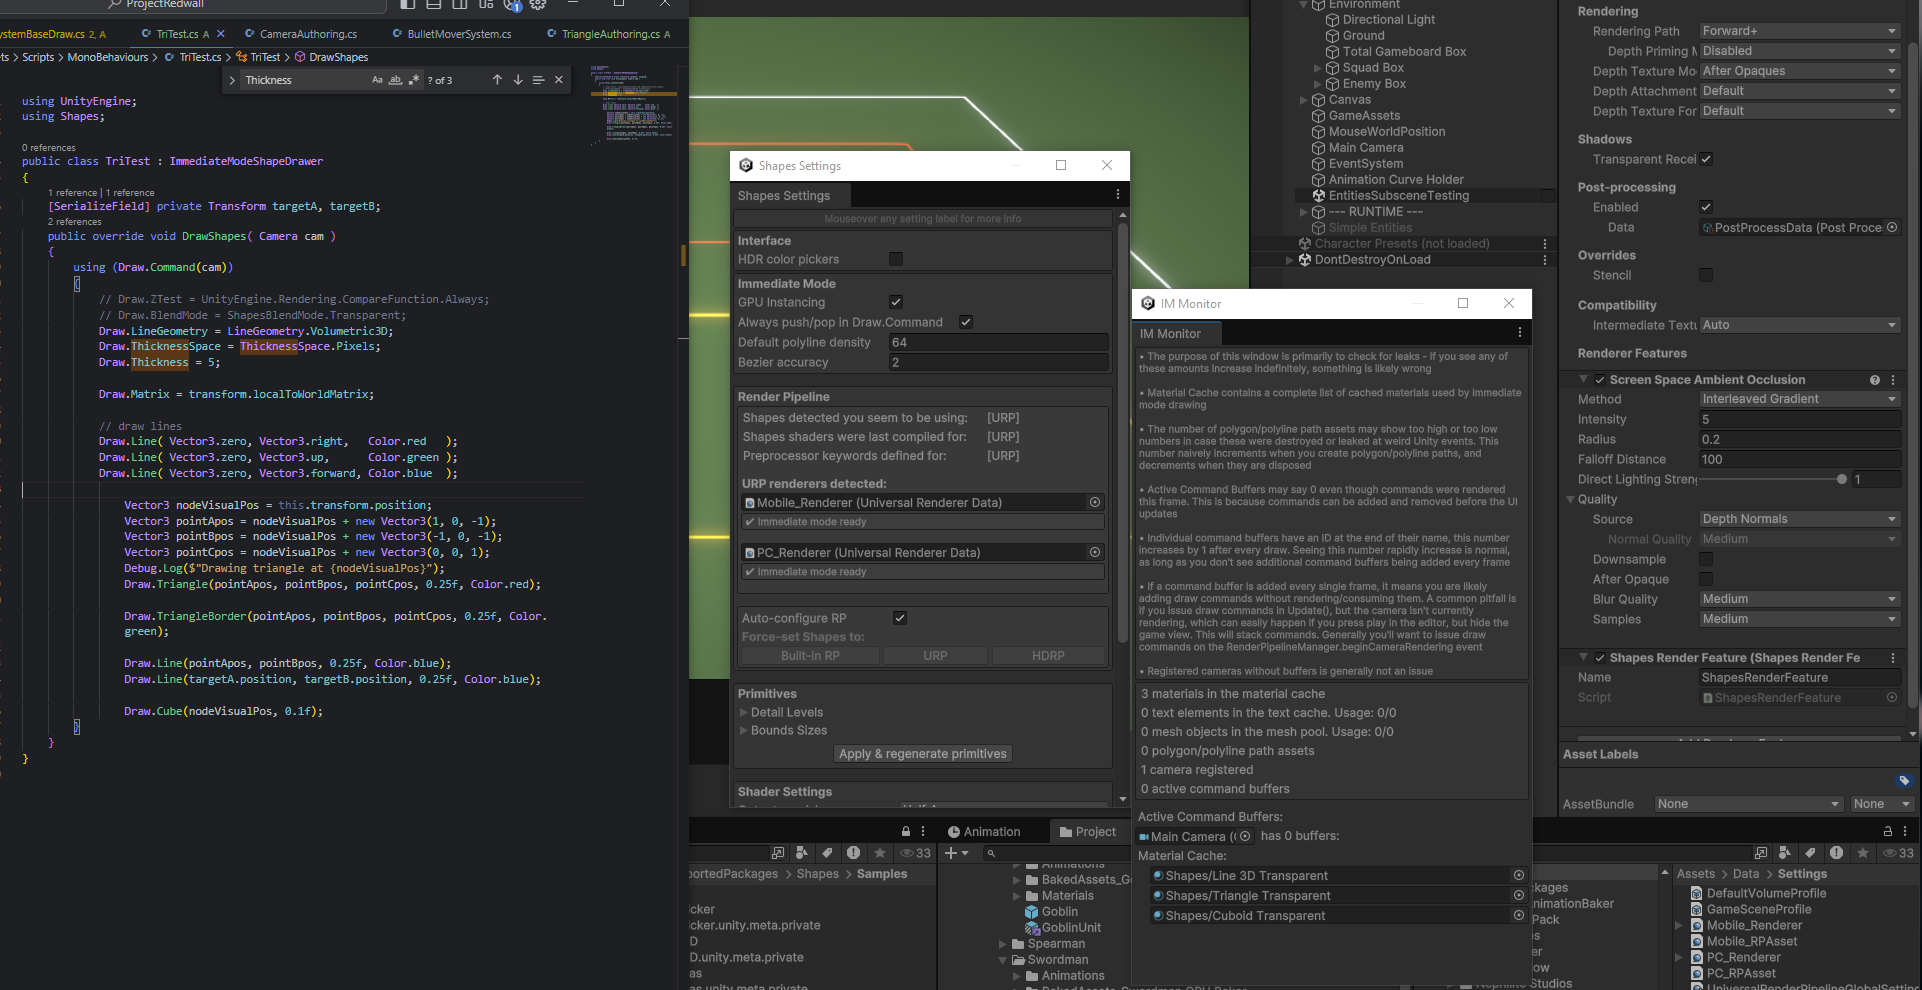The width and height of the screenshot is (1922, 990).
Task: Click Default polyline density field
Action: 998,342
